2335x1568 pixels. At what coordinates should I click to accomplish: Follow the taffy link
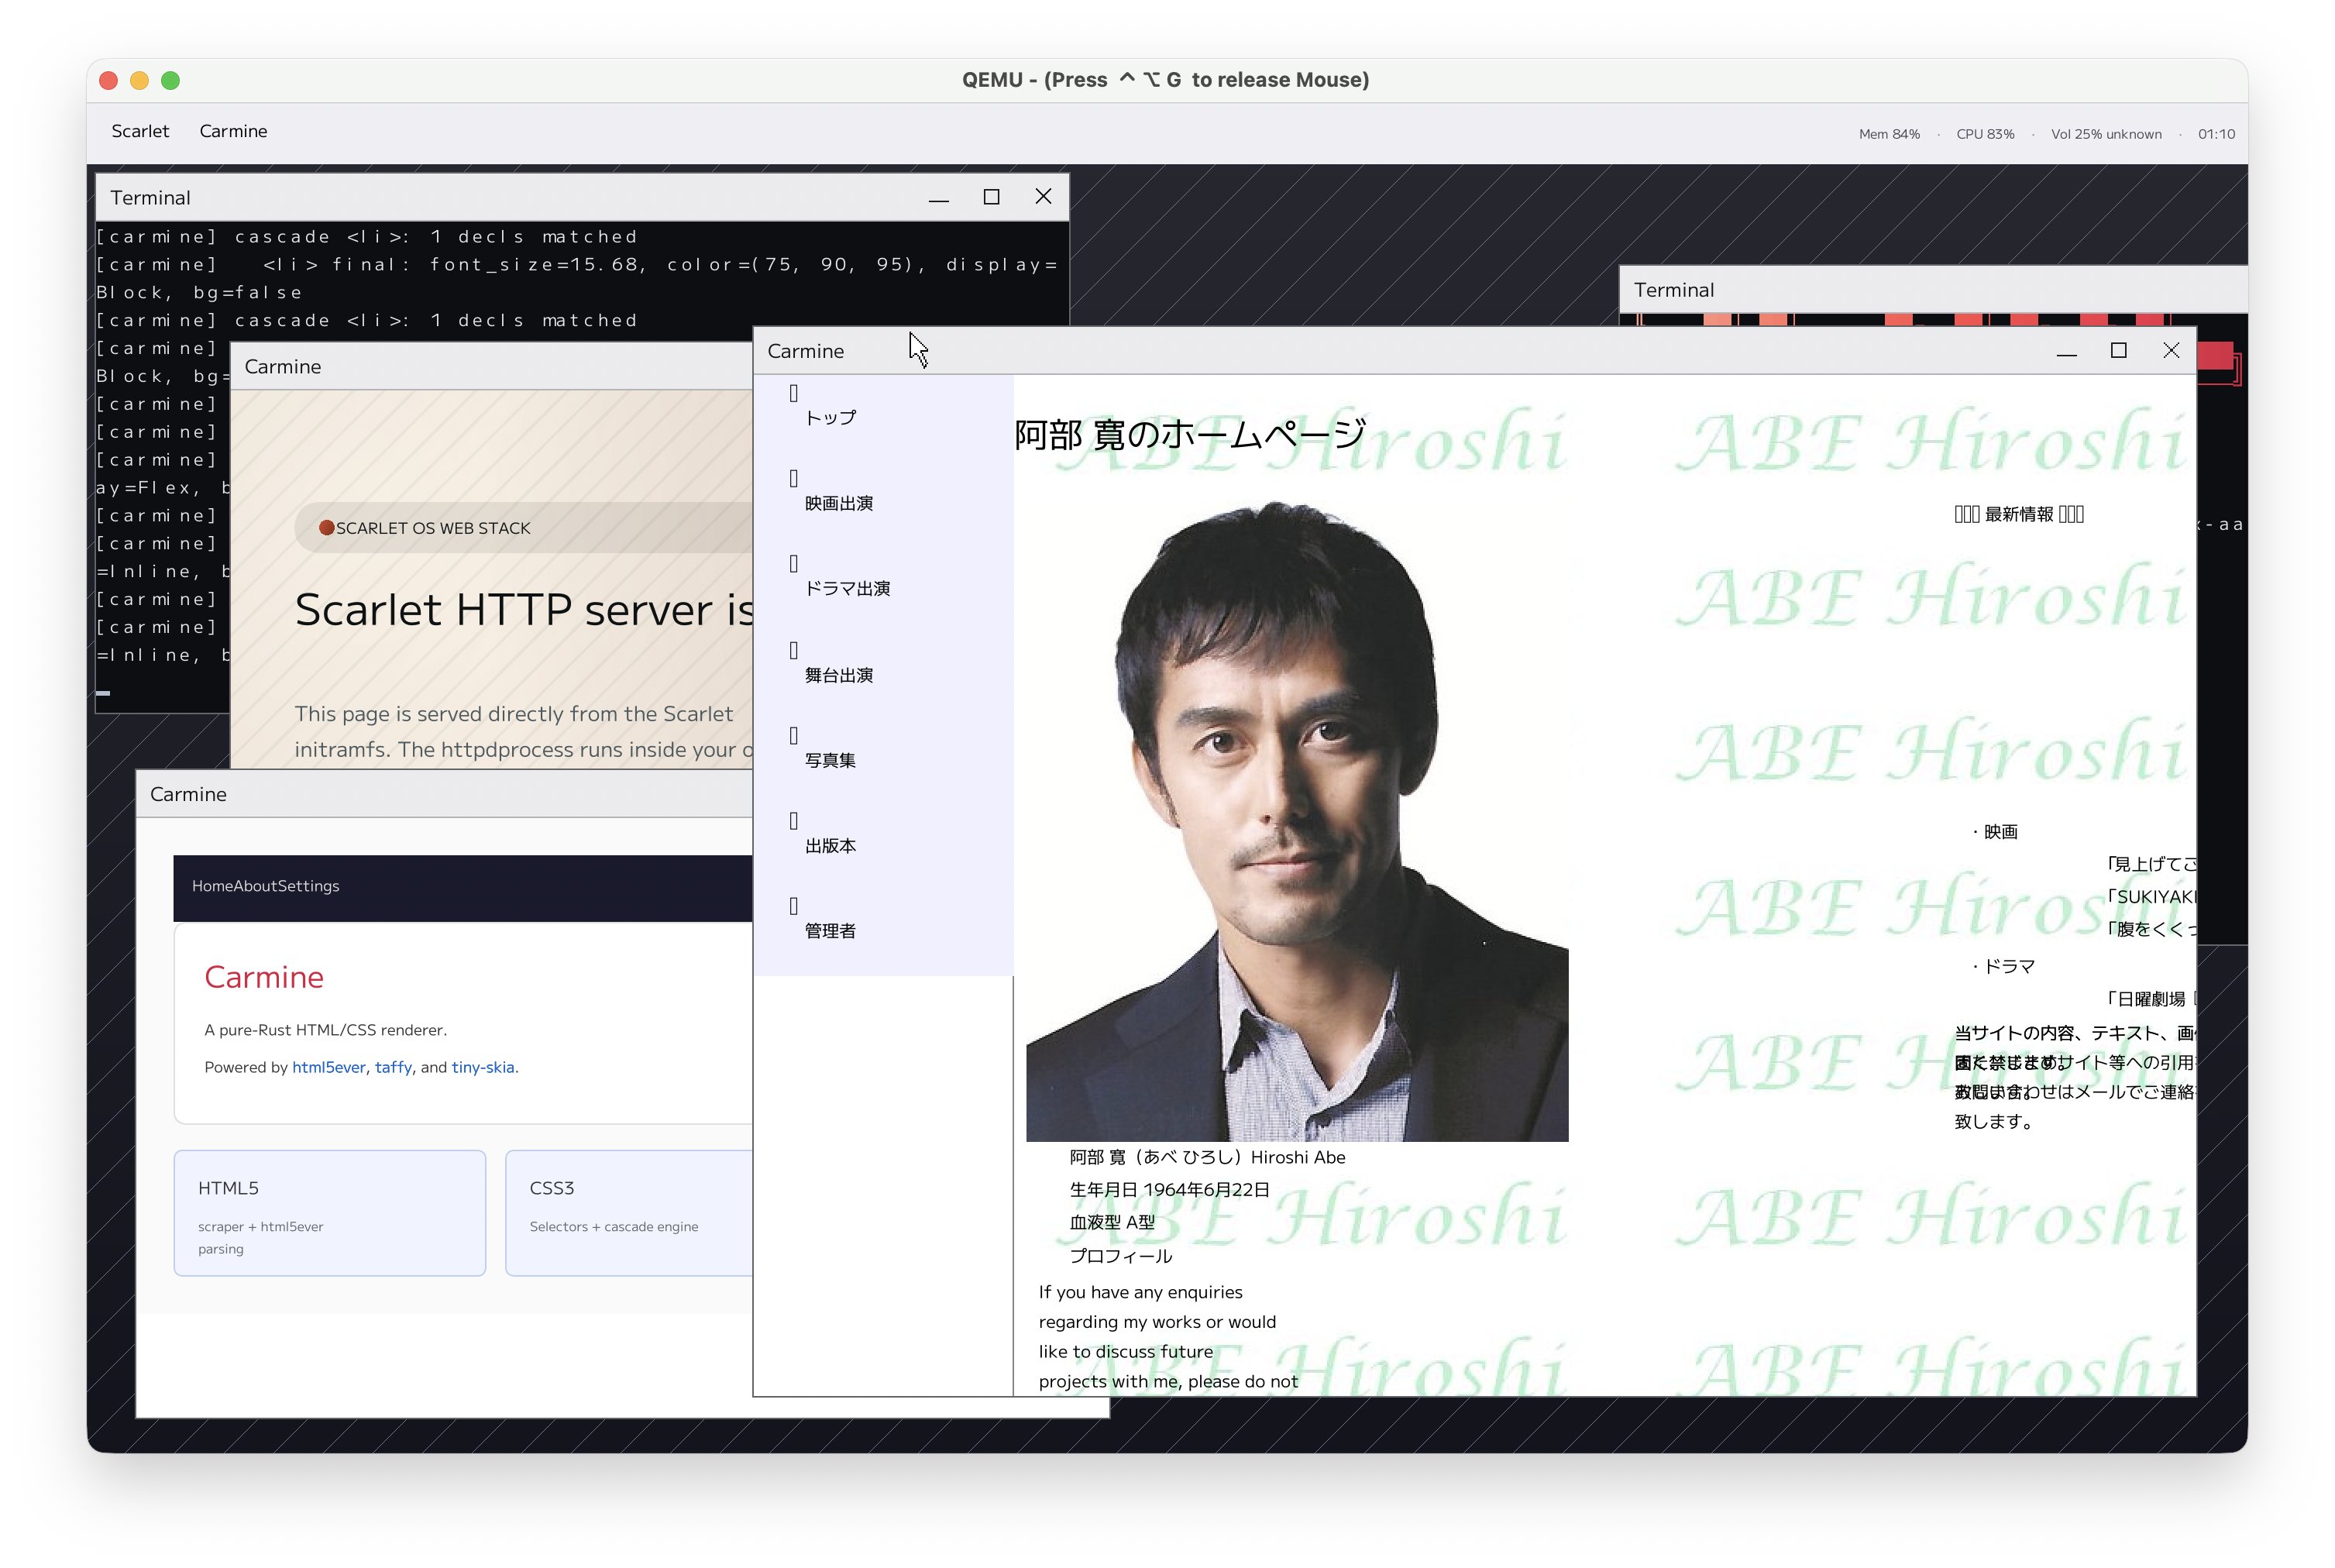coord(393,1067)
